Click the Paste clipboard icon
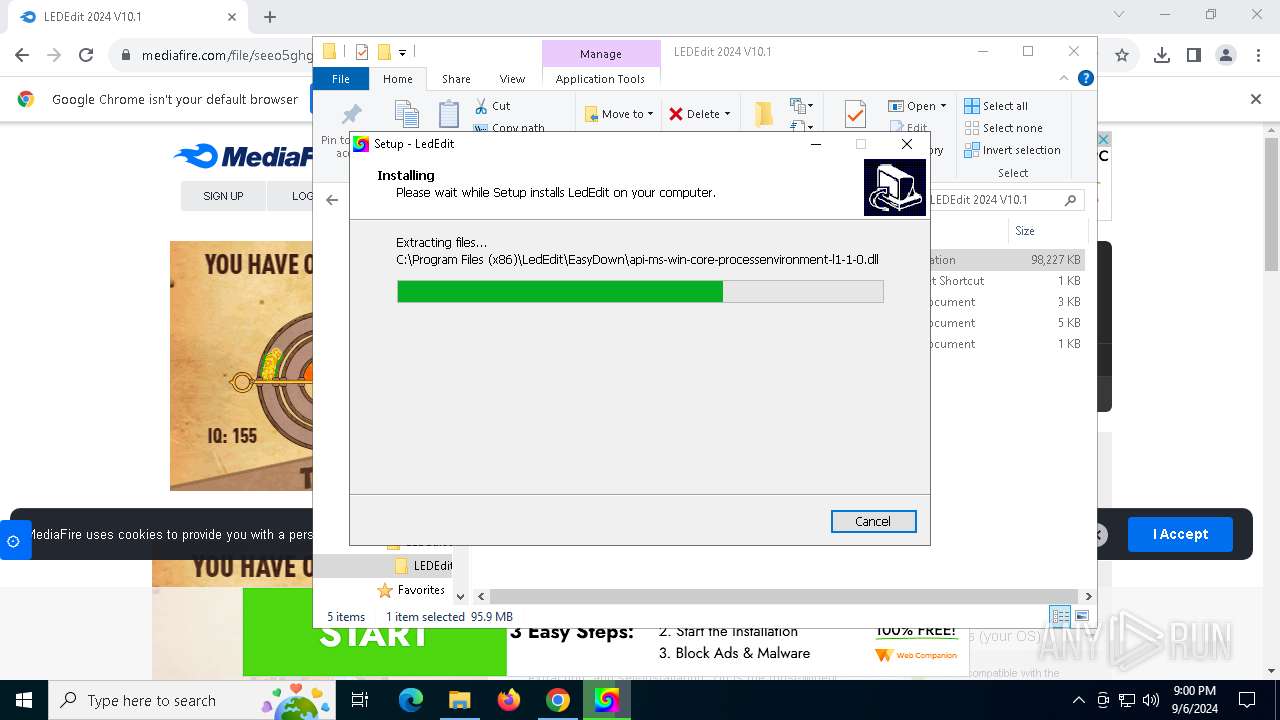 coord(449,114)
